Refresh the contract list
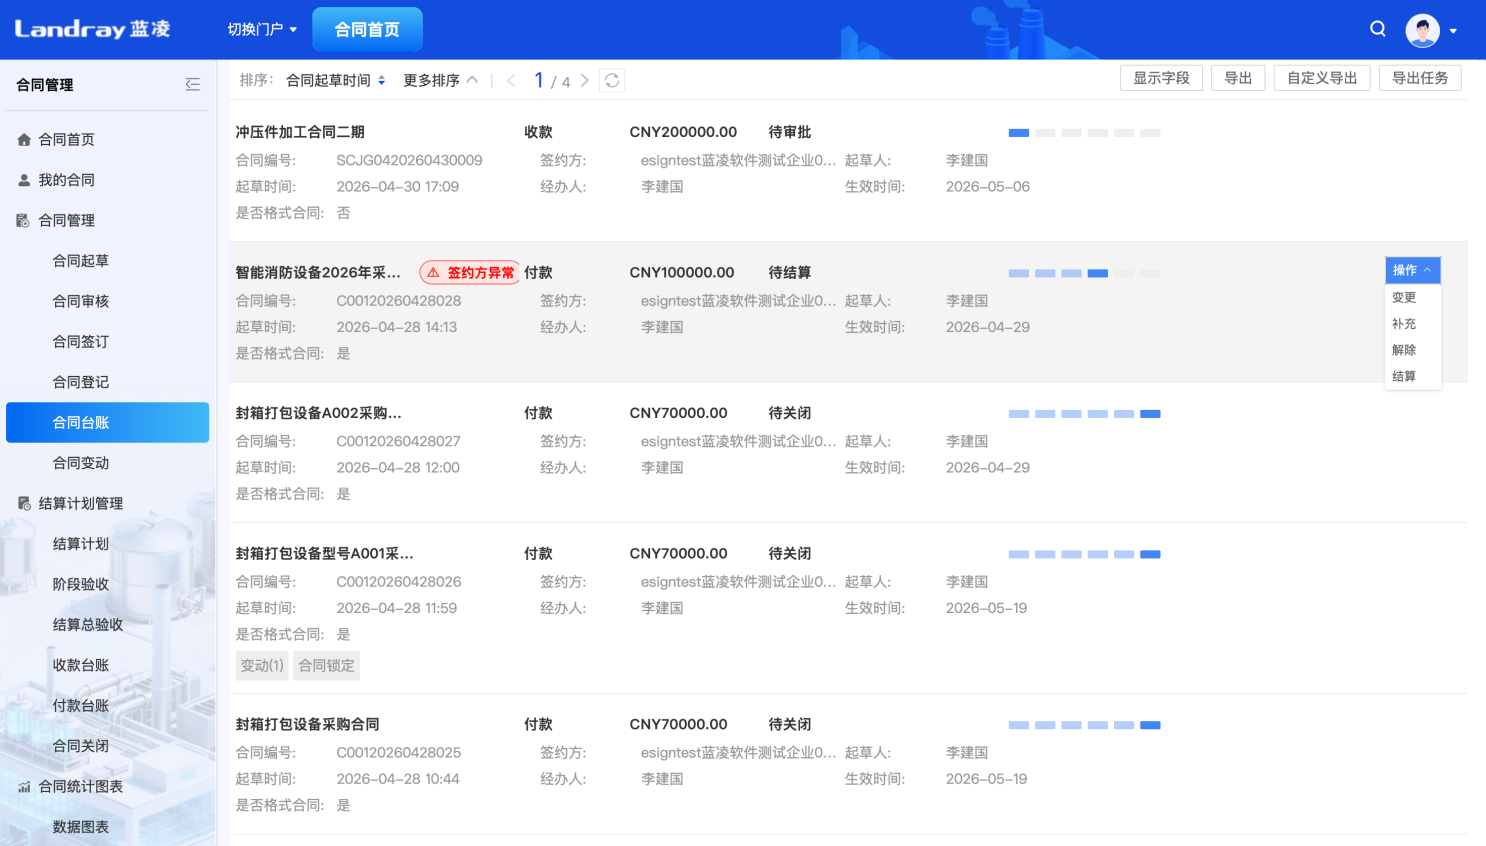The height and width of the screenshot is (846, 1486). click(612, 80)
